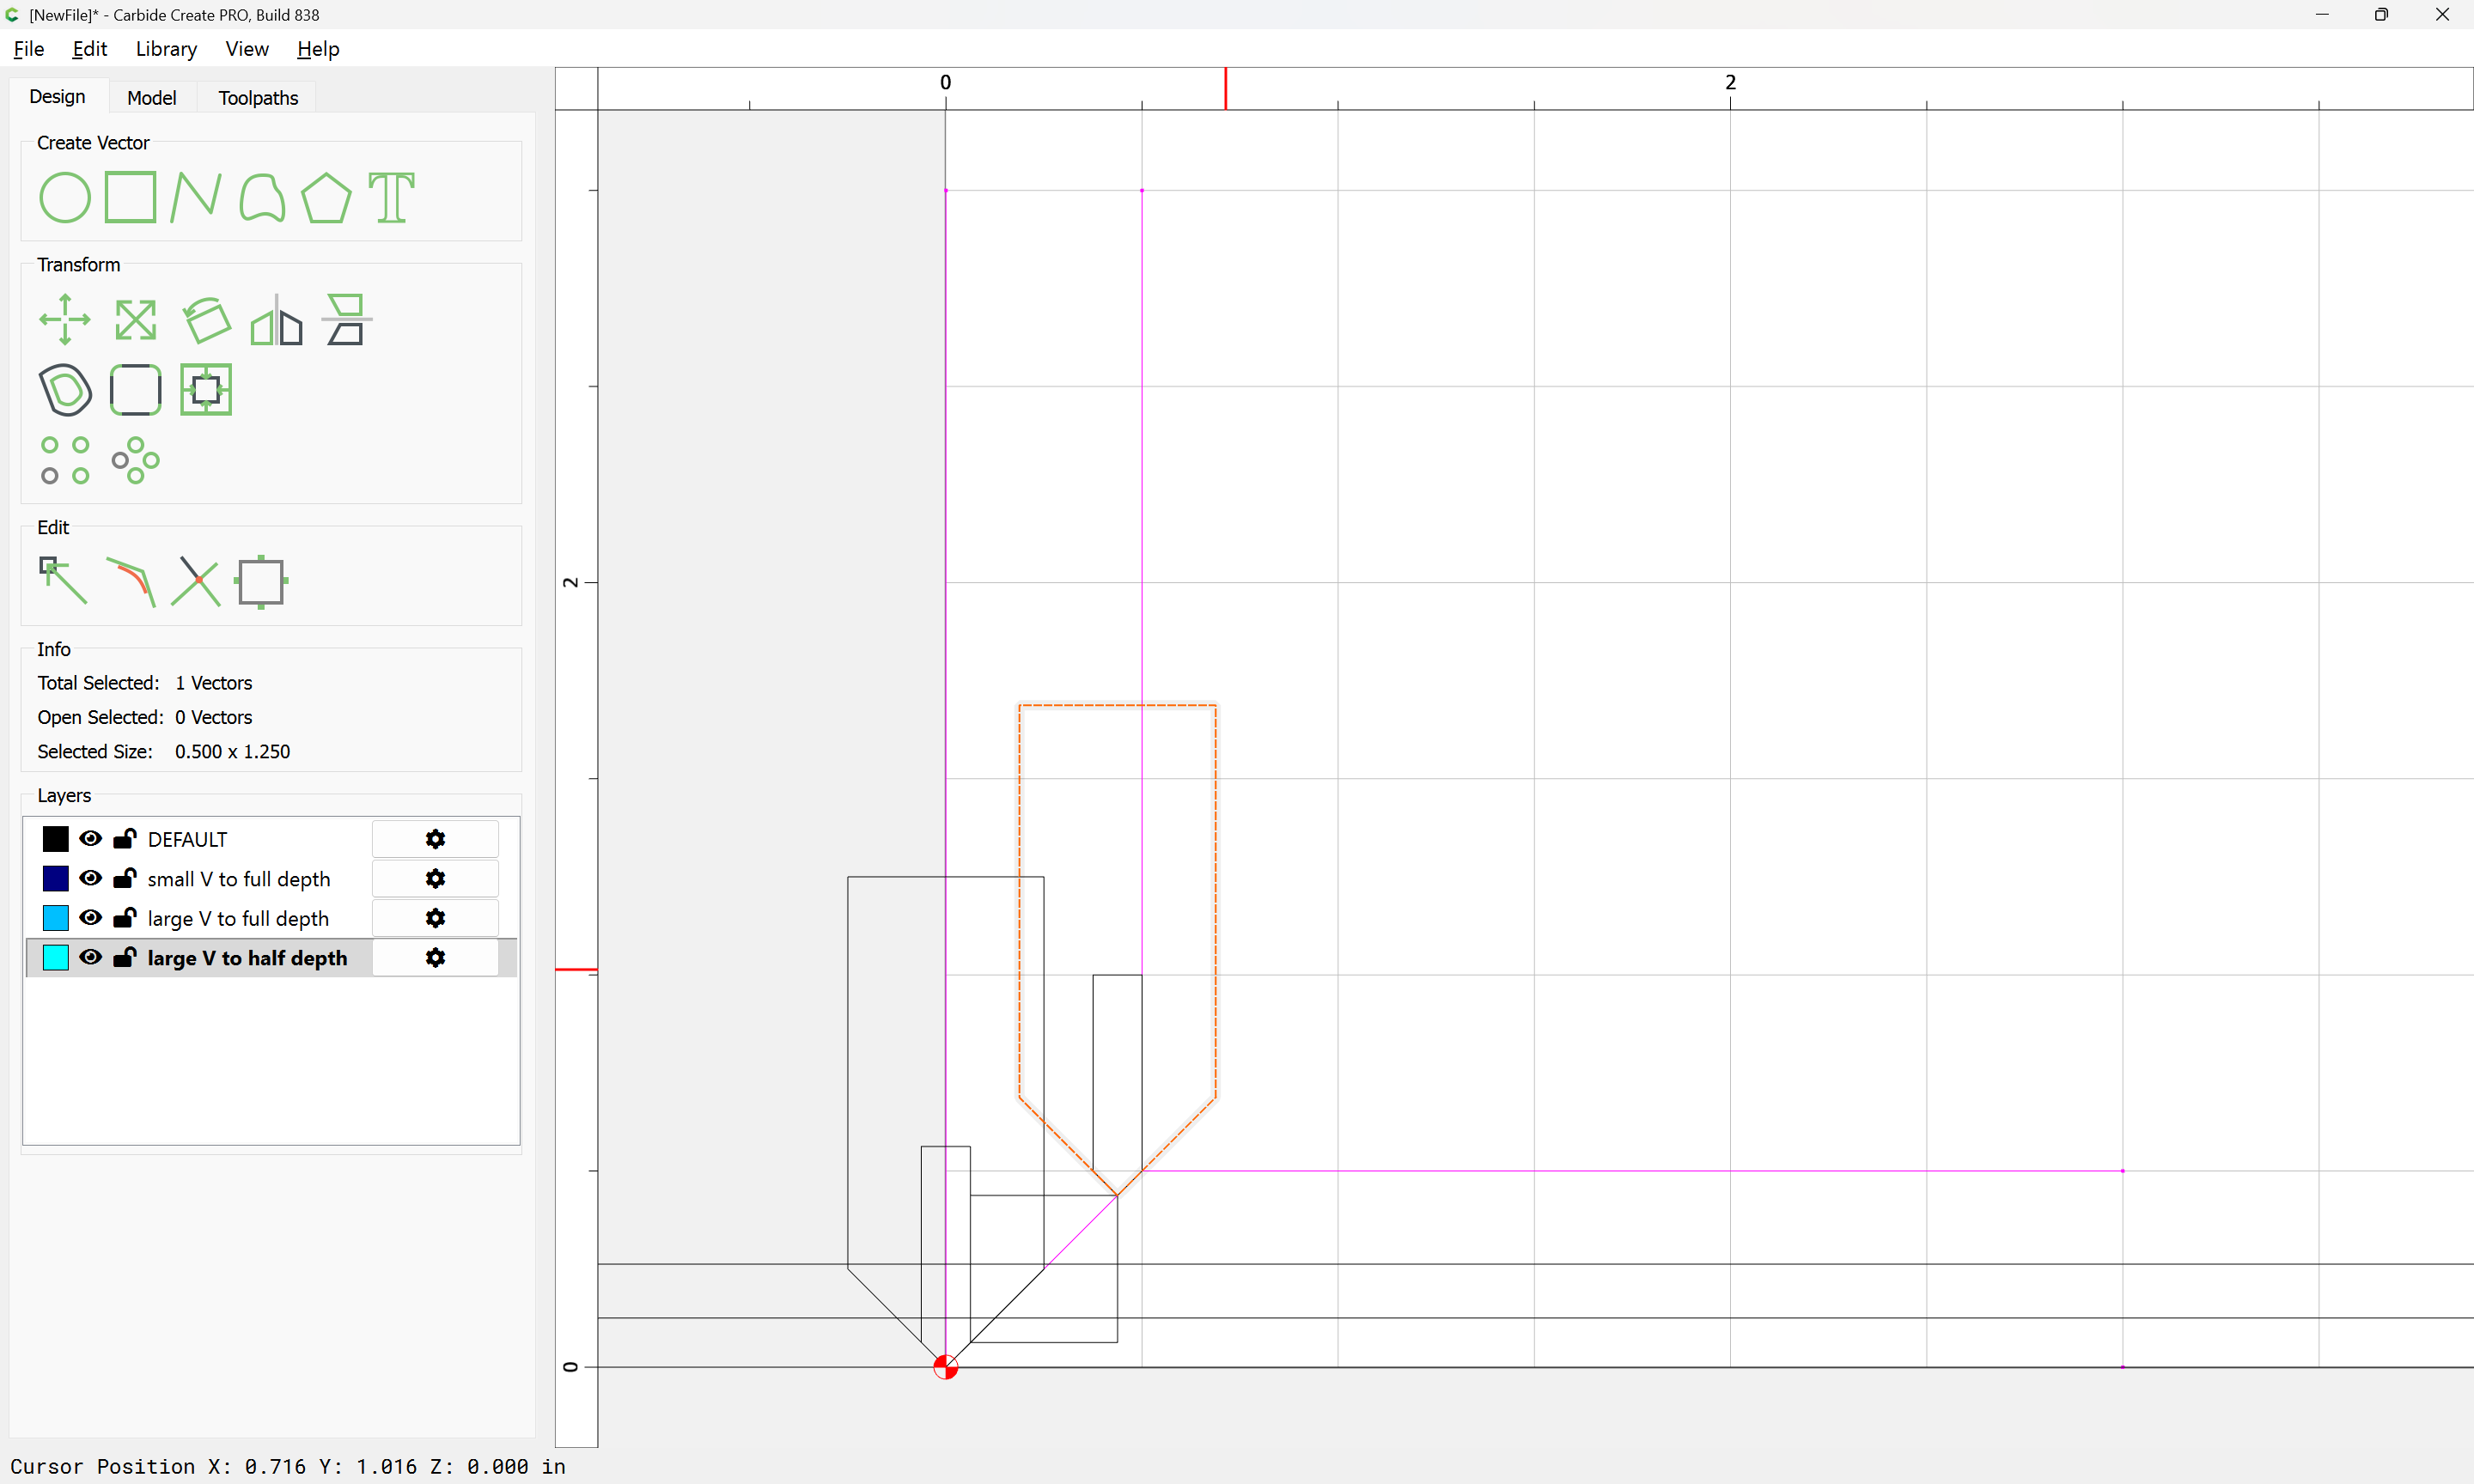Select the Rectangle vector tool
The height and width of the screenshot is (1484, 2474).
point(130,197)
